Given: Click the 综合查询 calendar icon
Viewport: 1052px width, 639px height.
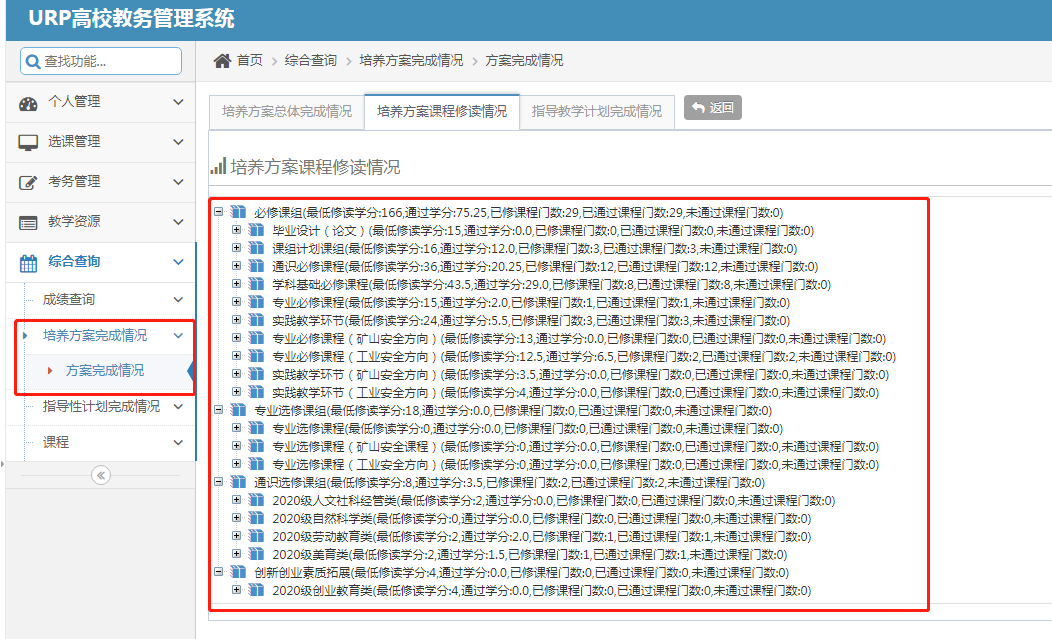Looking at the screenshot, I should pos(28,262).
